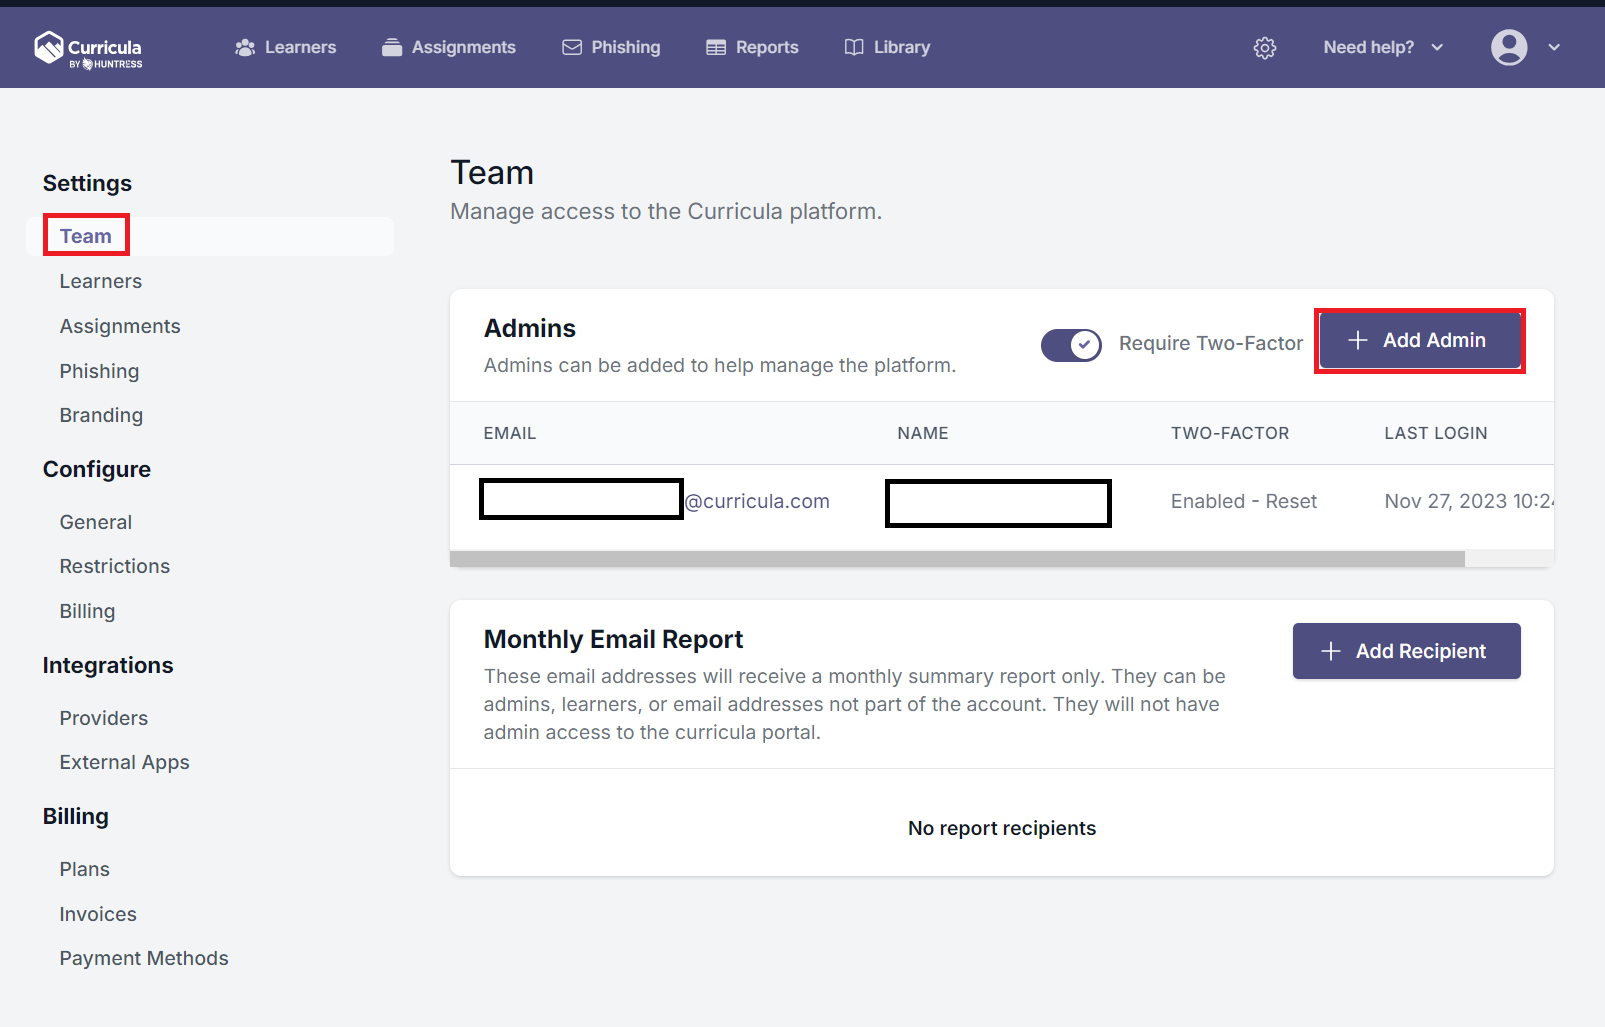Image resolution: width=1605 pixels, height=1027 pixels.
Task: Navigate to Payment Methods under Billing
Action: (x=143, y=958)
